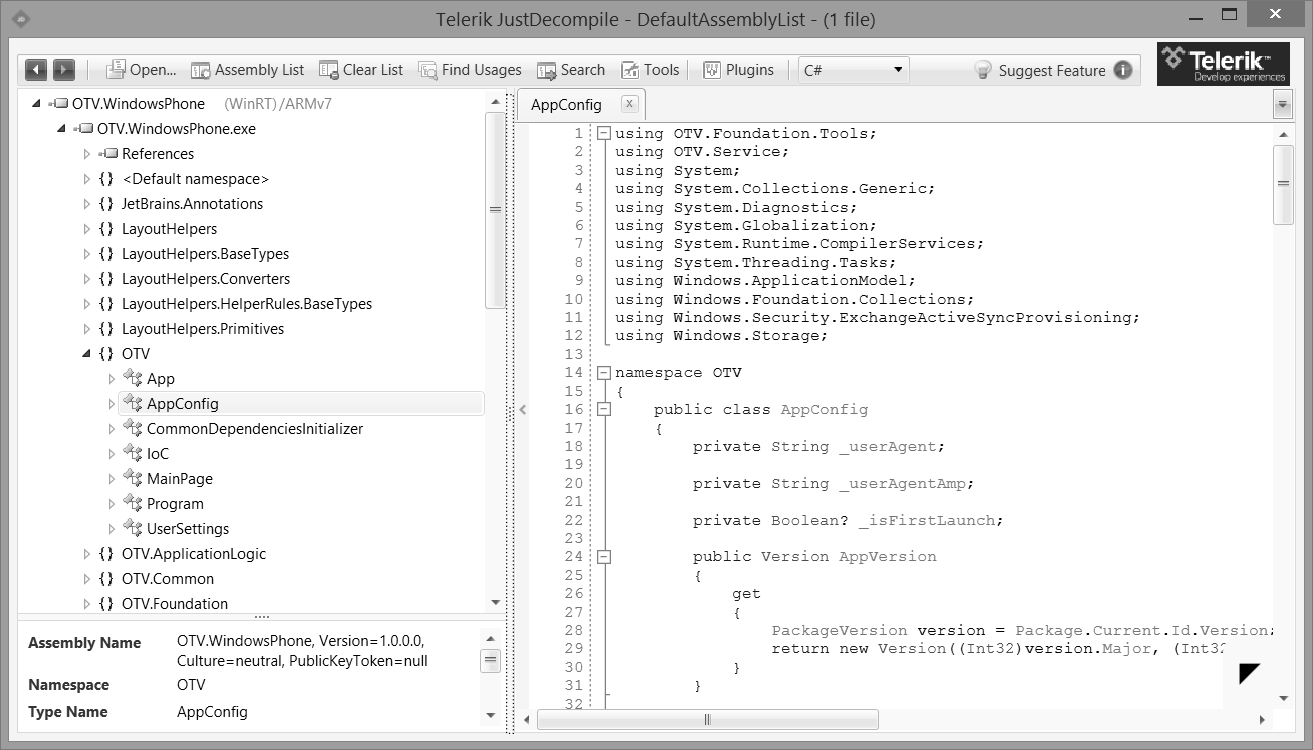The width and height of the screenshot is (1313, 750).
Task: Expand the <Default namespace> node
Action: 87,178
